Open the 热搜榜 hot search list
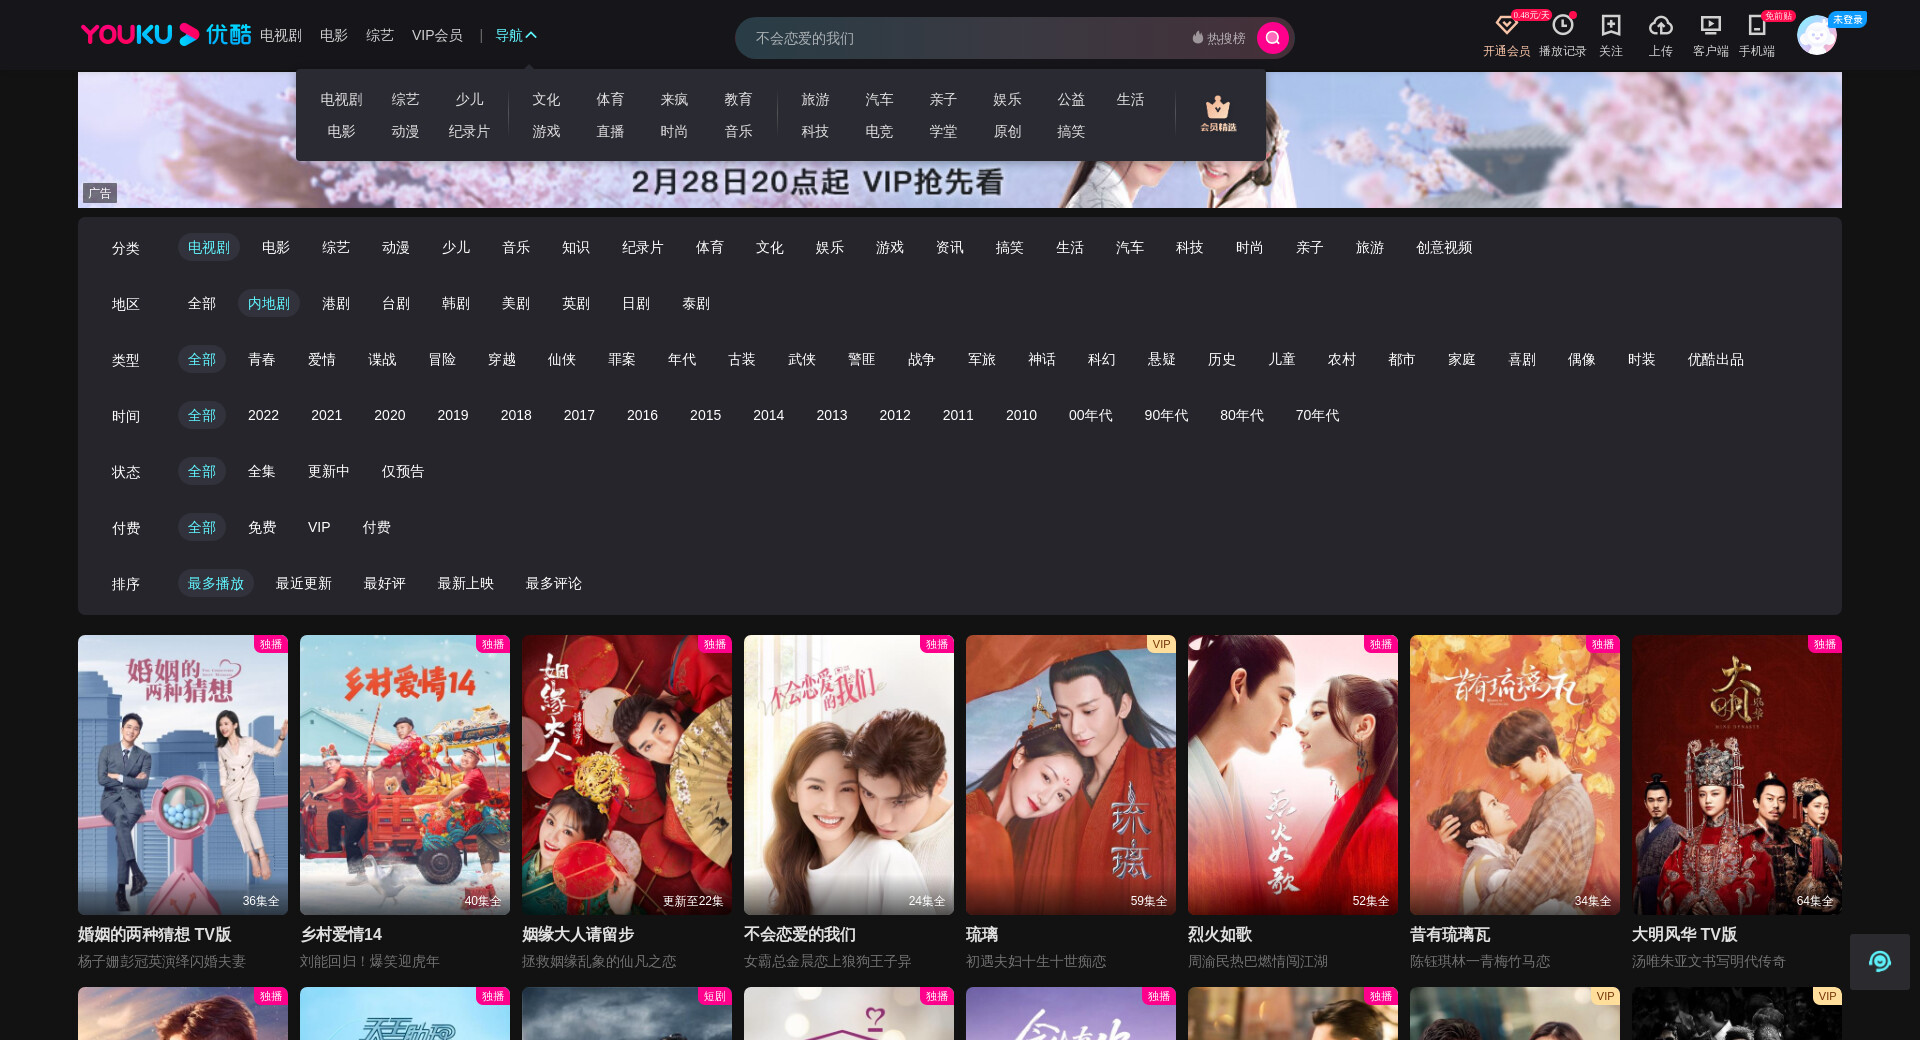 point(1218,38)
